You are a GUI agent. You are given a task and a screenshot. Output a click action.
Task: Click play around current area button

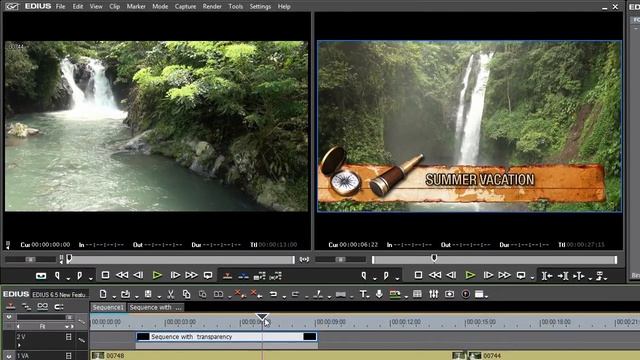tap(579, 276)
